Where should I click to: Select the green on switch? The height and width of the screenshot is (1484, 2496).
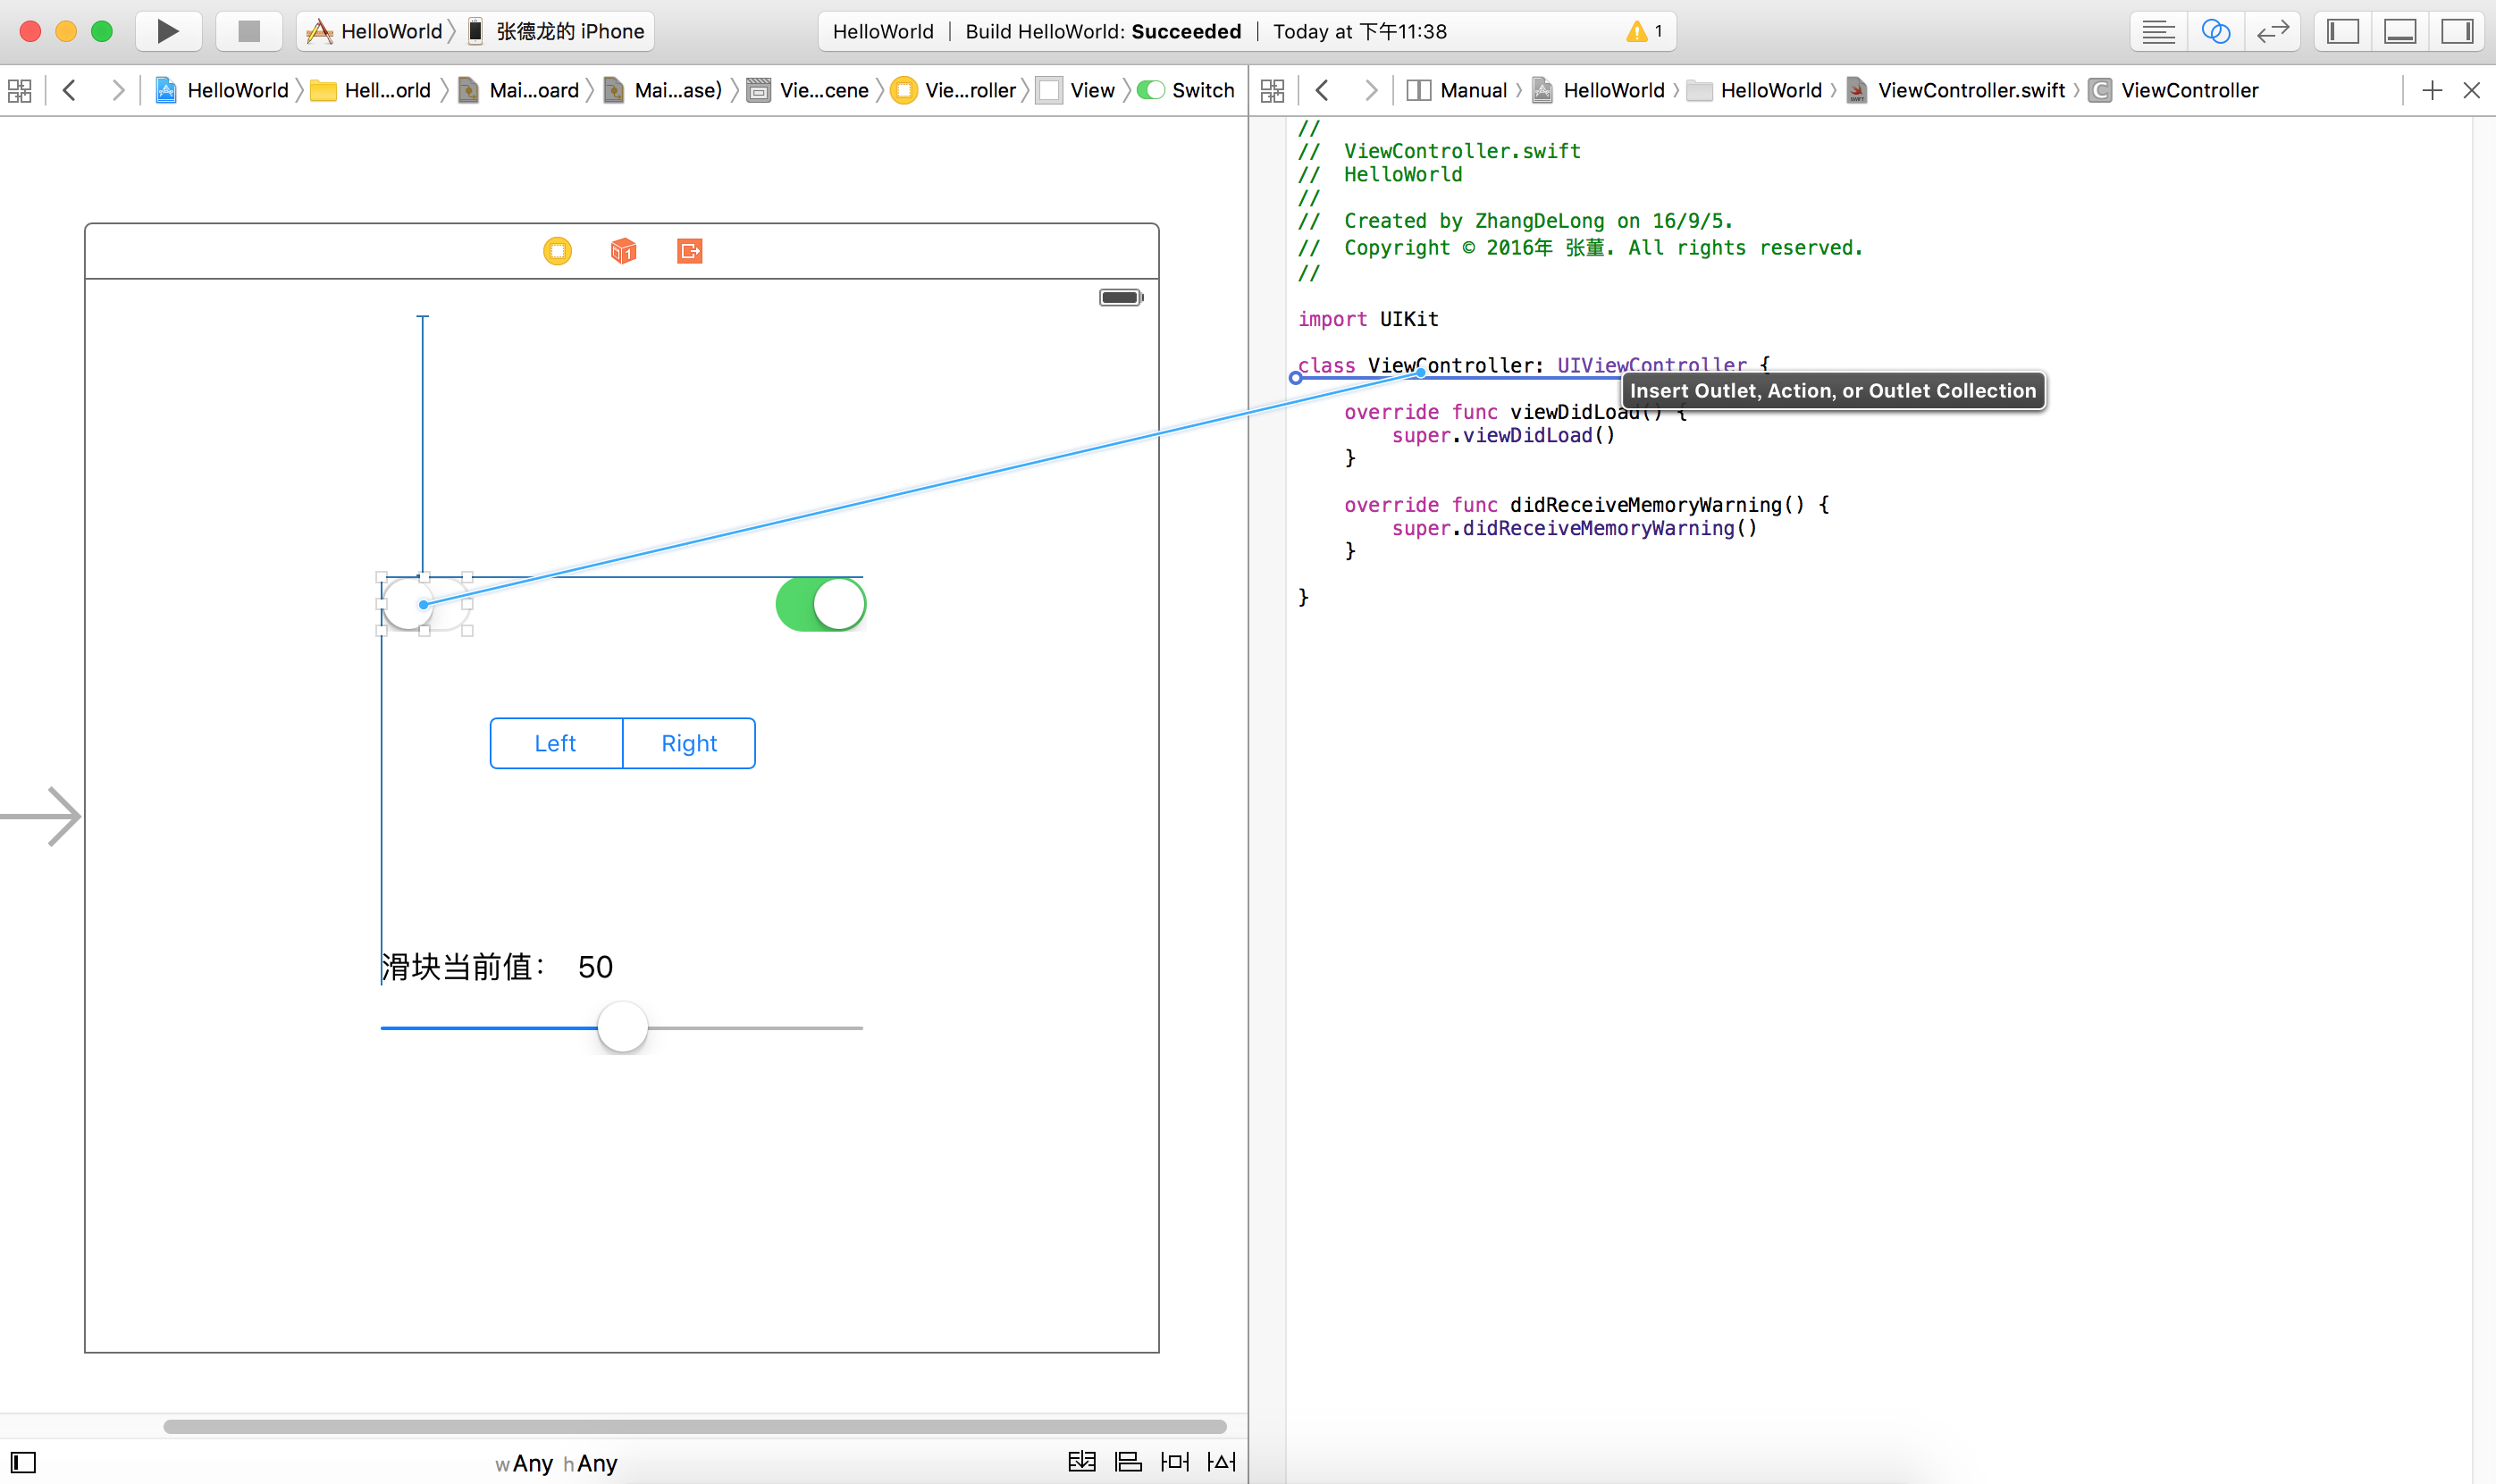(x=820, y=604)
